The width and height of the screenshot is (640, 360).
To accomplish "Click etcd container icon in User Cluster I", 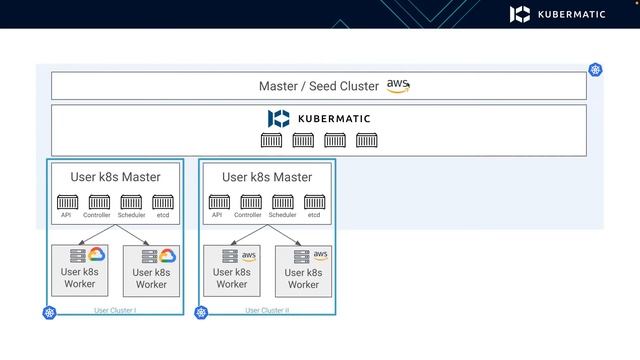I will (163, 202).
